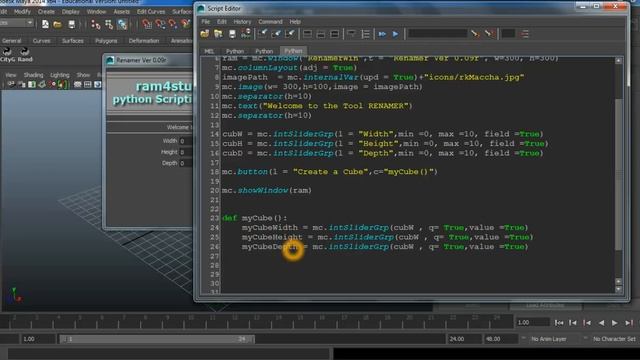This screenshot has width=640, height=360.
Task: Open viewport Lighting menu
Action: click(60, 75)
